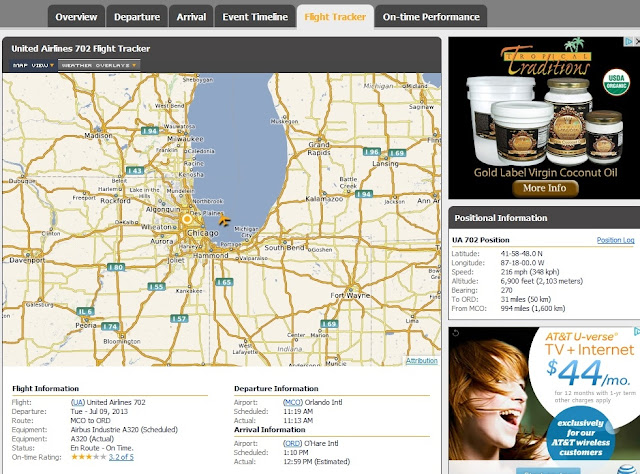This screenshot has height=474, width=640.
Task: Click the Kalamazoo map label
Action: [324, 199]
